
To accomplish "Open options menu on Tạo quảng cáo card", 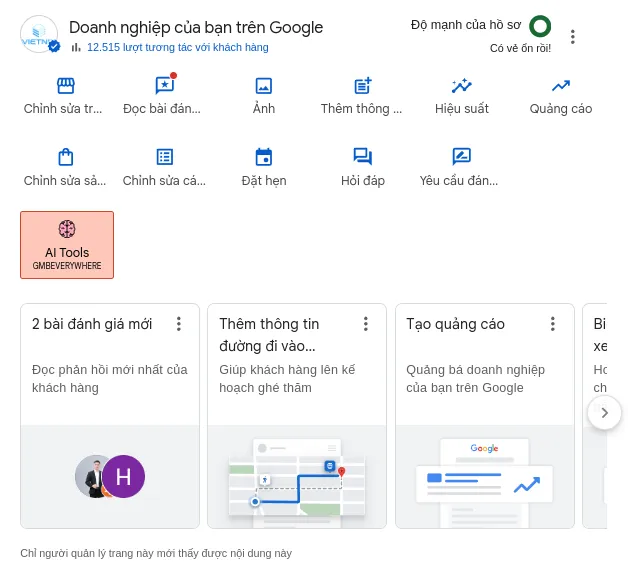I will click(553, 324).
